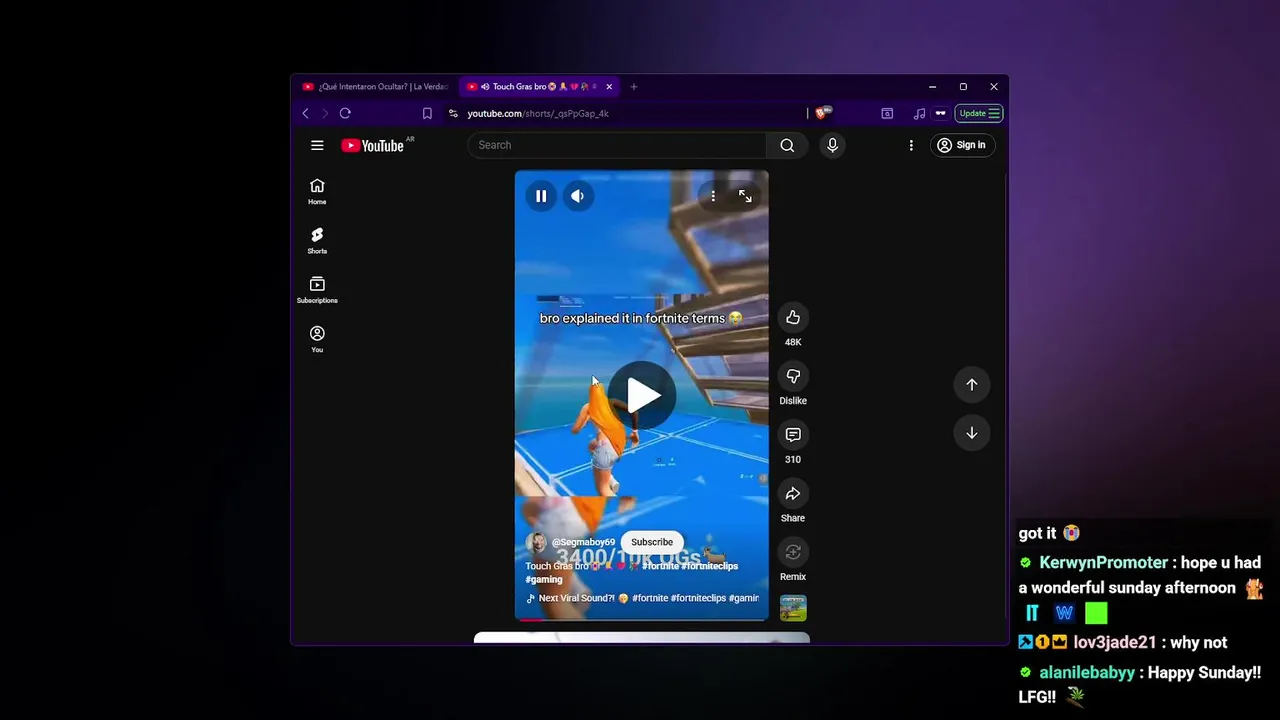Click the Sign in button
Viewport: 1280px width, 720px height.
pyautogui.click(x=961, y=145)
